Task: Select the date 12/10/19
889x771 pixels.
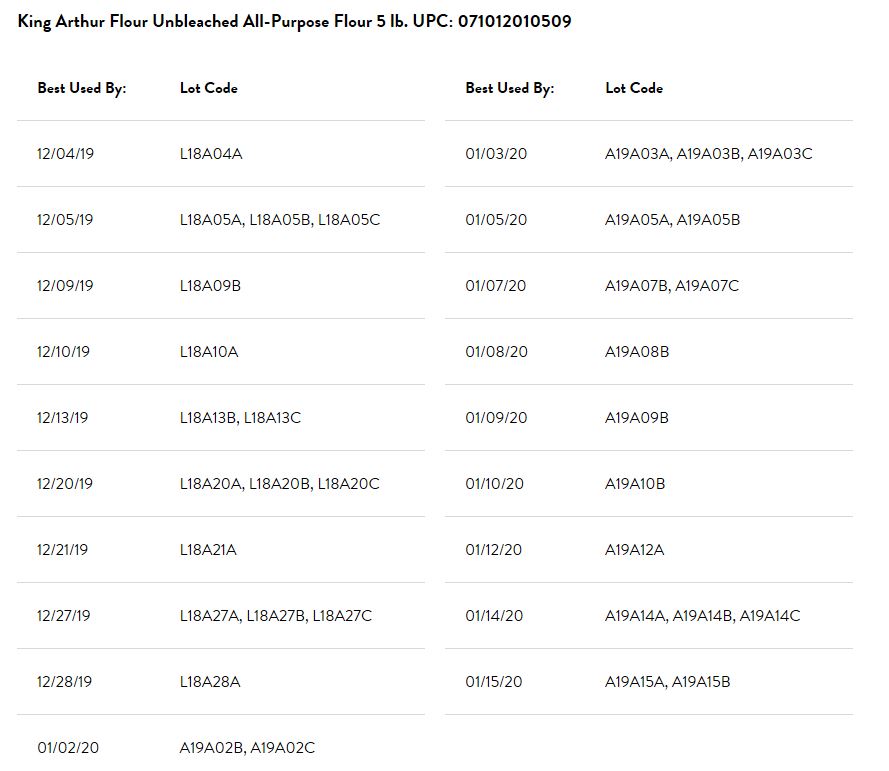Action: [63, 352]
